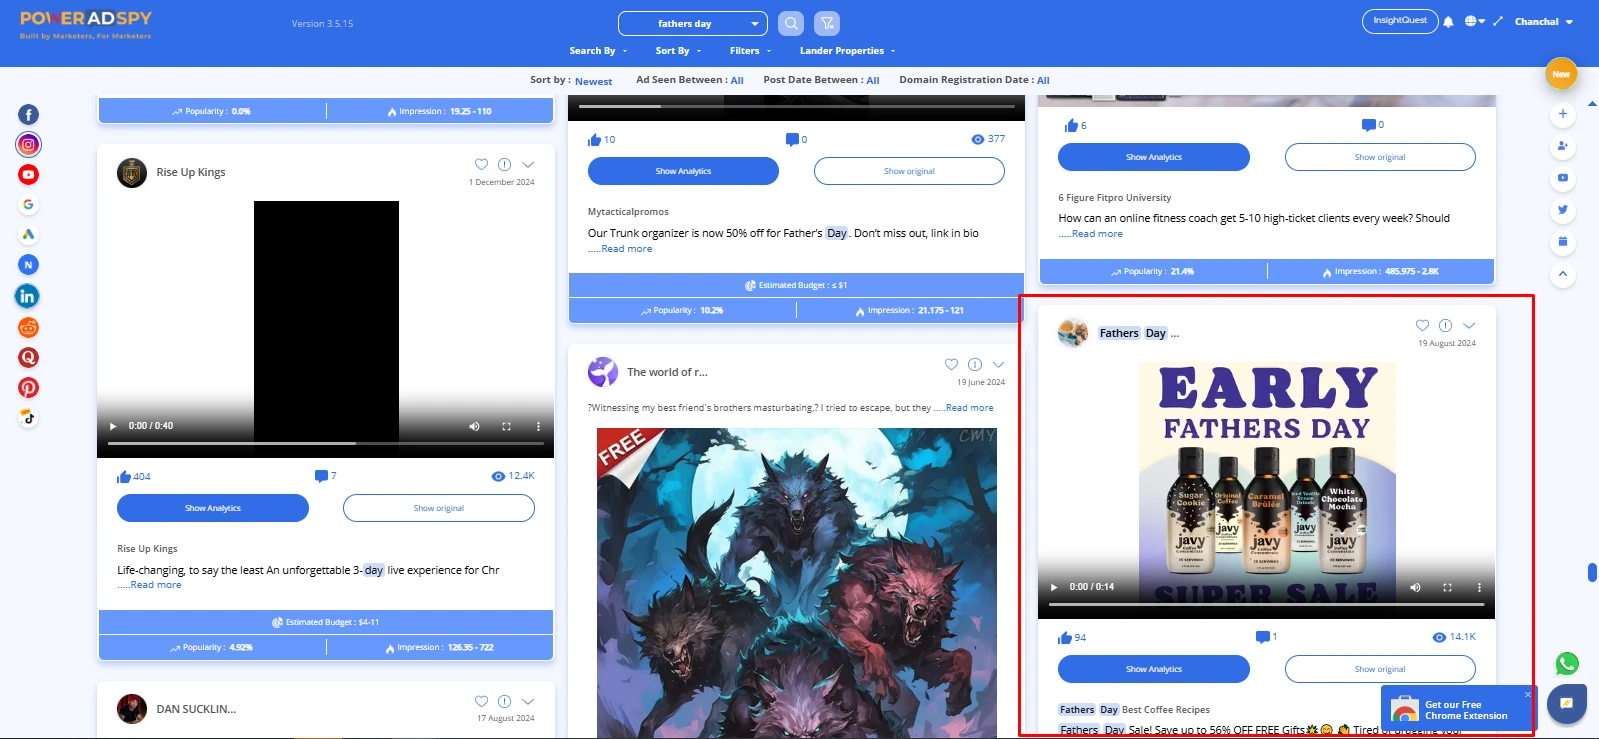Open the Native ads 'N' icon

[x=28, y=265]
